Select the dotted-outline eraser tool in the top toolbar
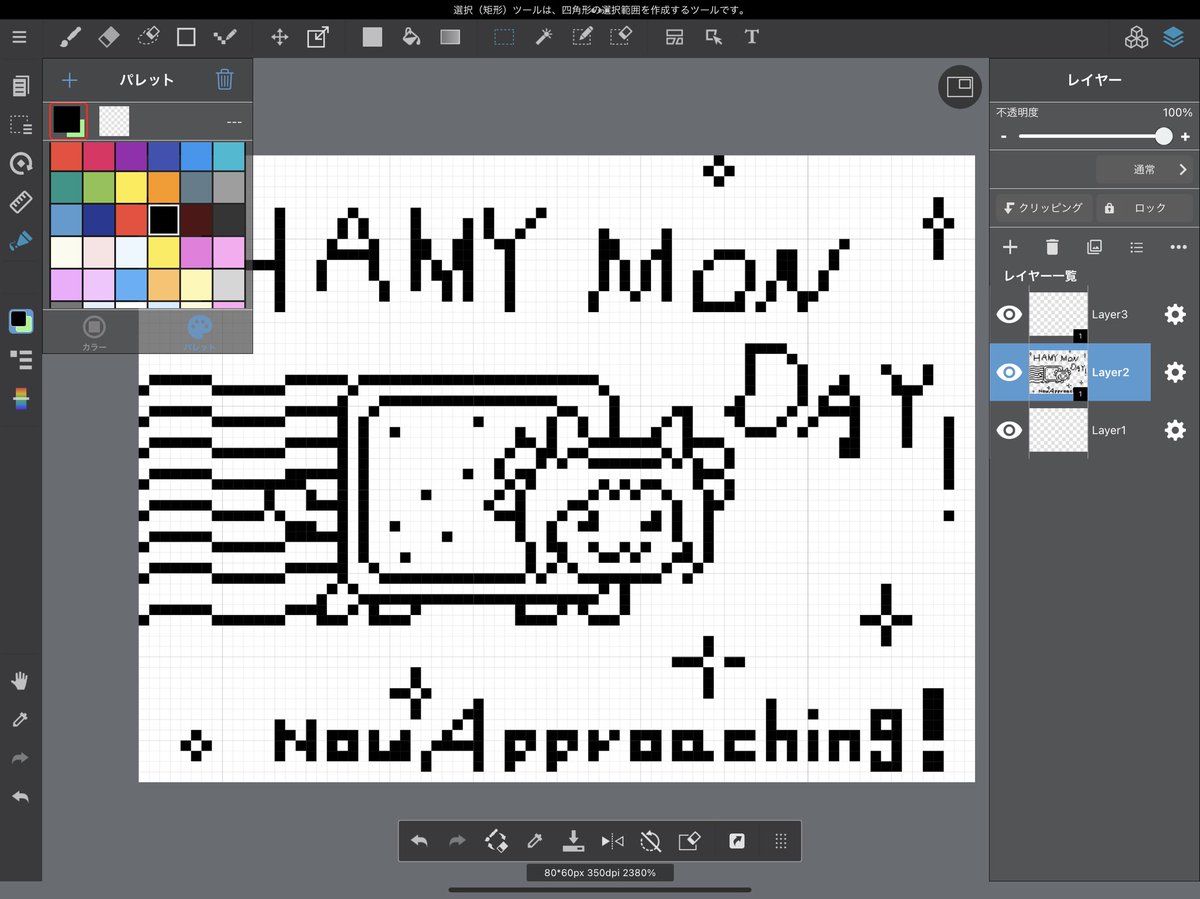The height and width of the screenshot is (899, 1200). coord(147,37)
